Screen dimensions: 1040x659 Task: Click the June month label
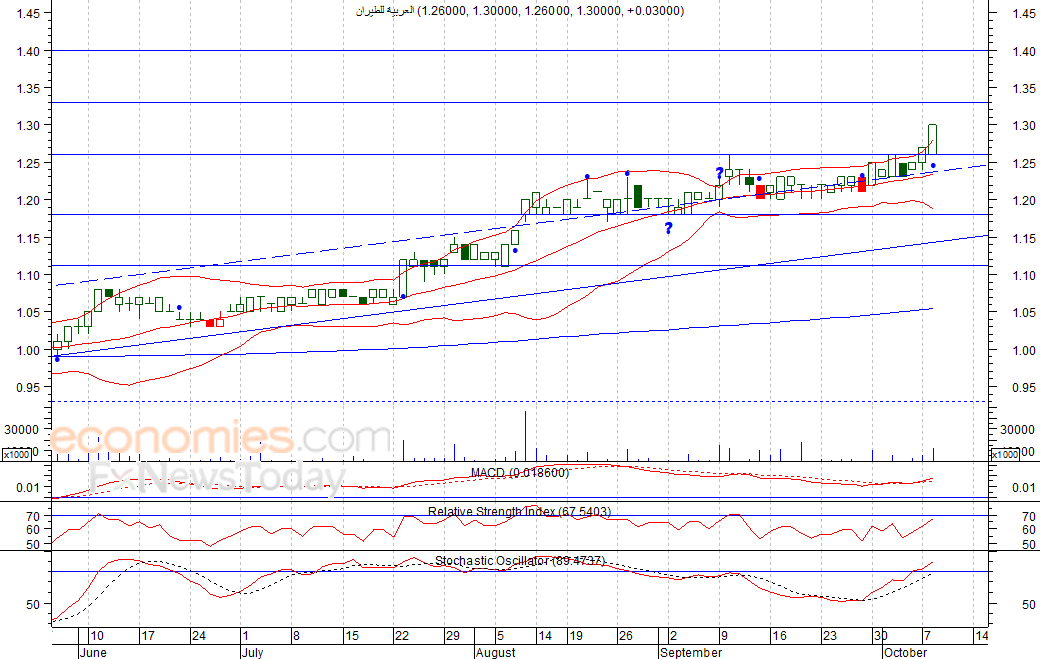93,652
